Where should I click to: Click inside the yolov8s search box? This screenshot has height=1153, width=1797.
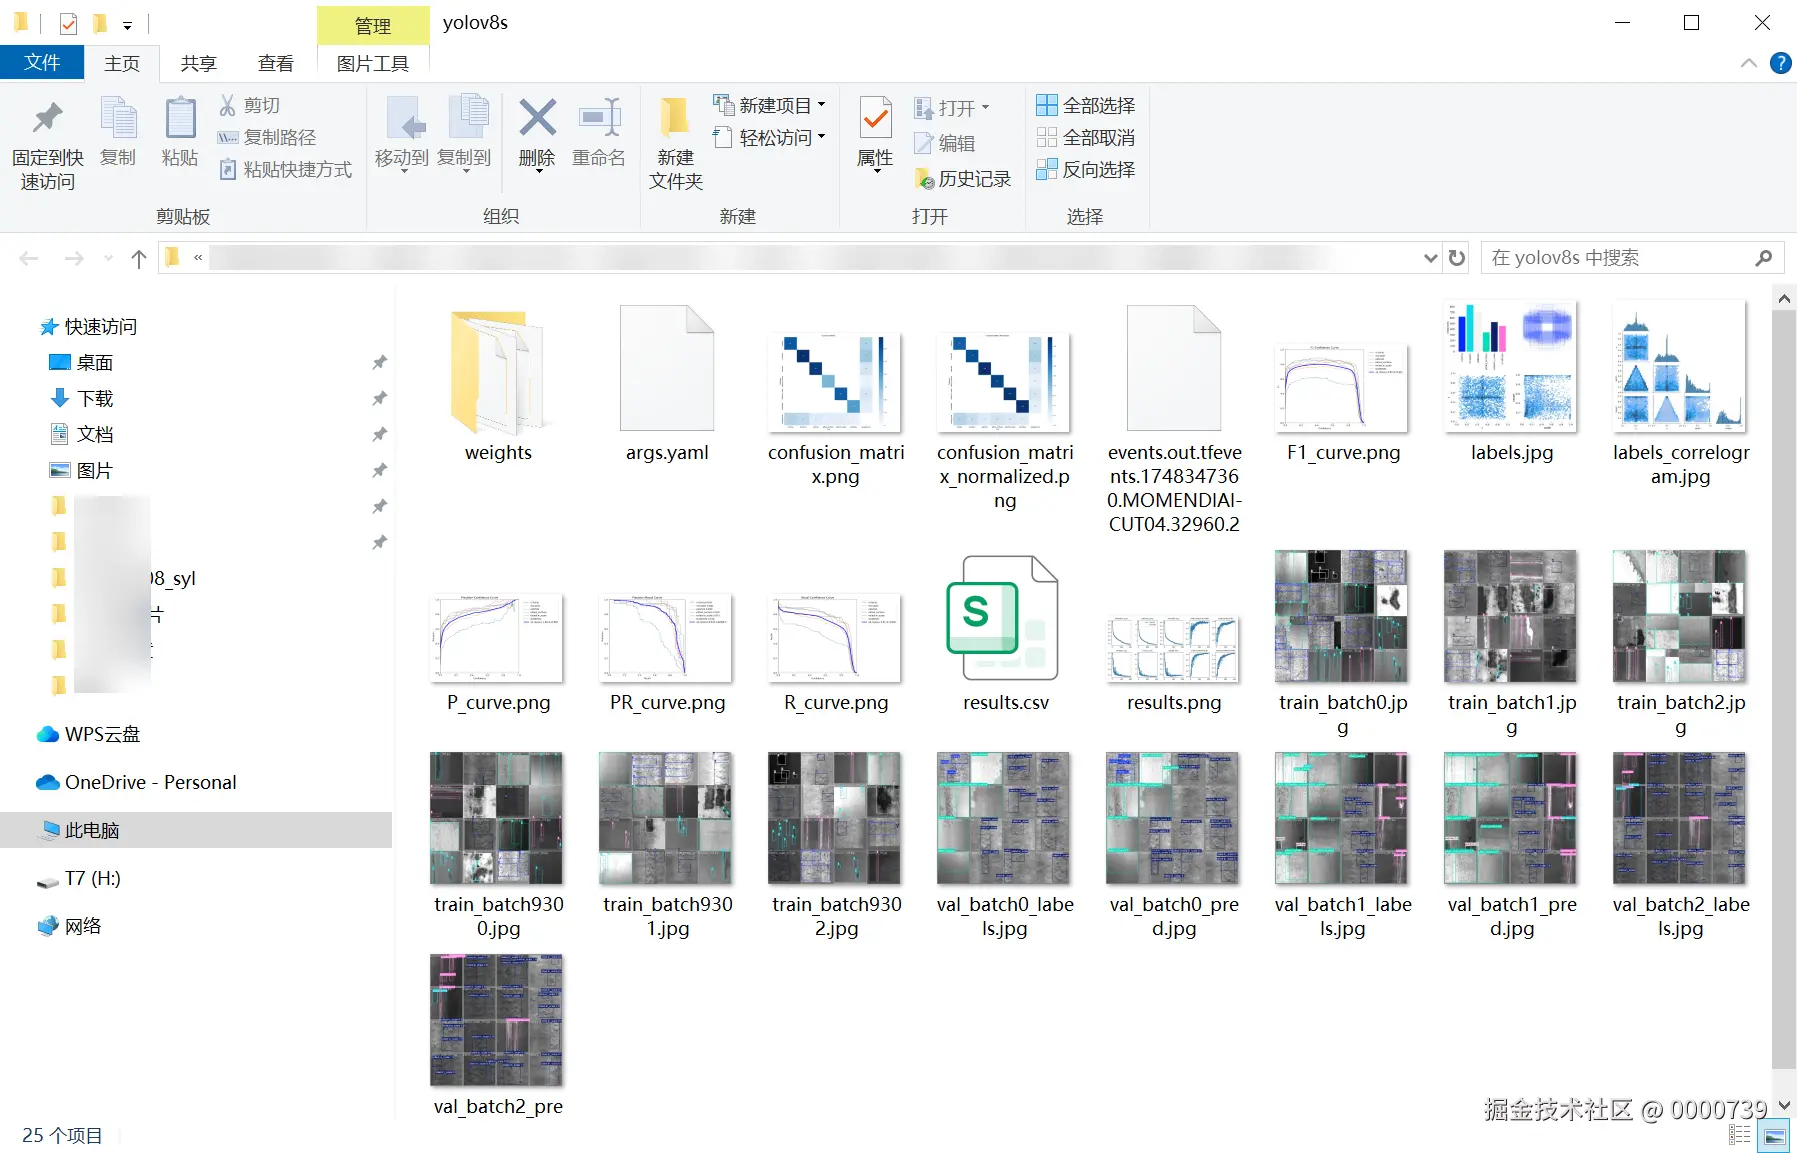coord(1620,257)
